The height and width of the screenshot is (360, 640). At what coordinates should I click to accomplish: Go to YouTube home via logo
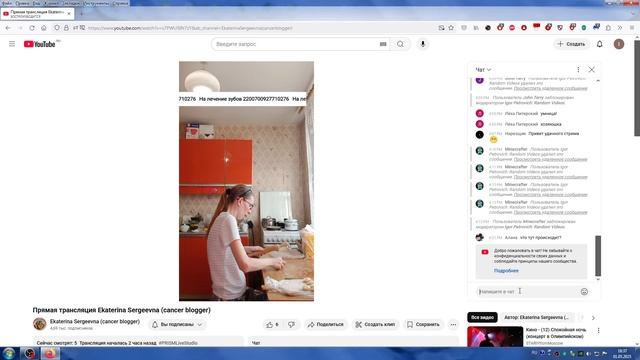coord(40,44)
